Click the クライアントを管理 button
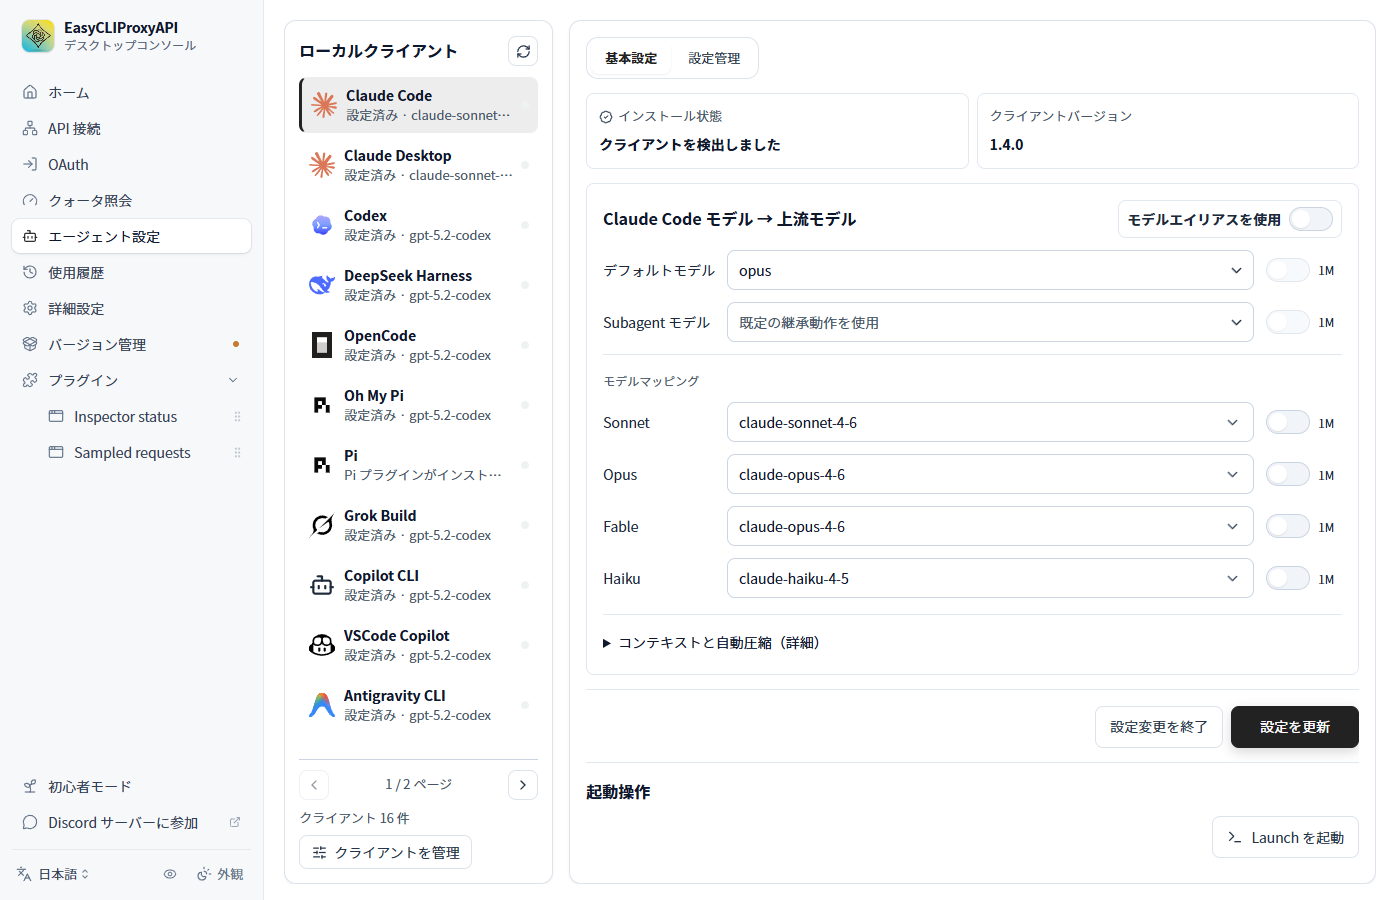The width and height of the screenshot is (1396, 900). click(x=385, y=852)
